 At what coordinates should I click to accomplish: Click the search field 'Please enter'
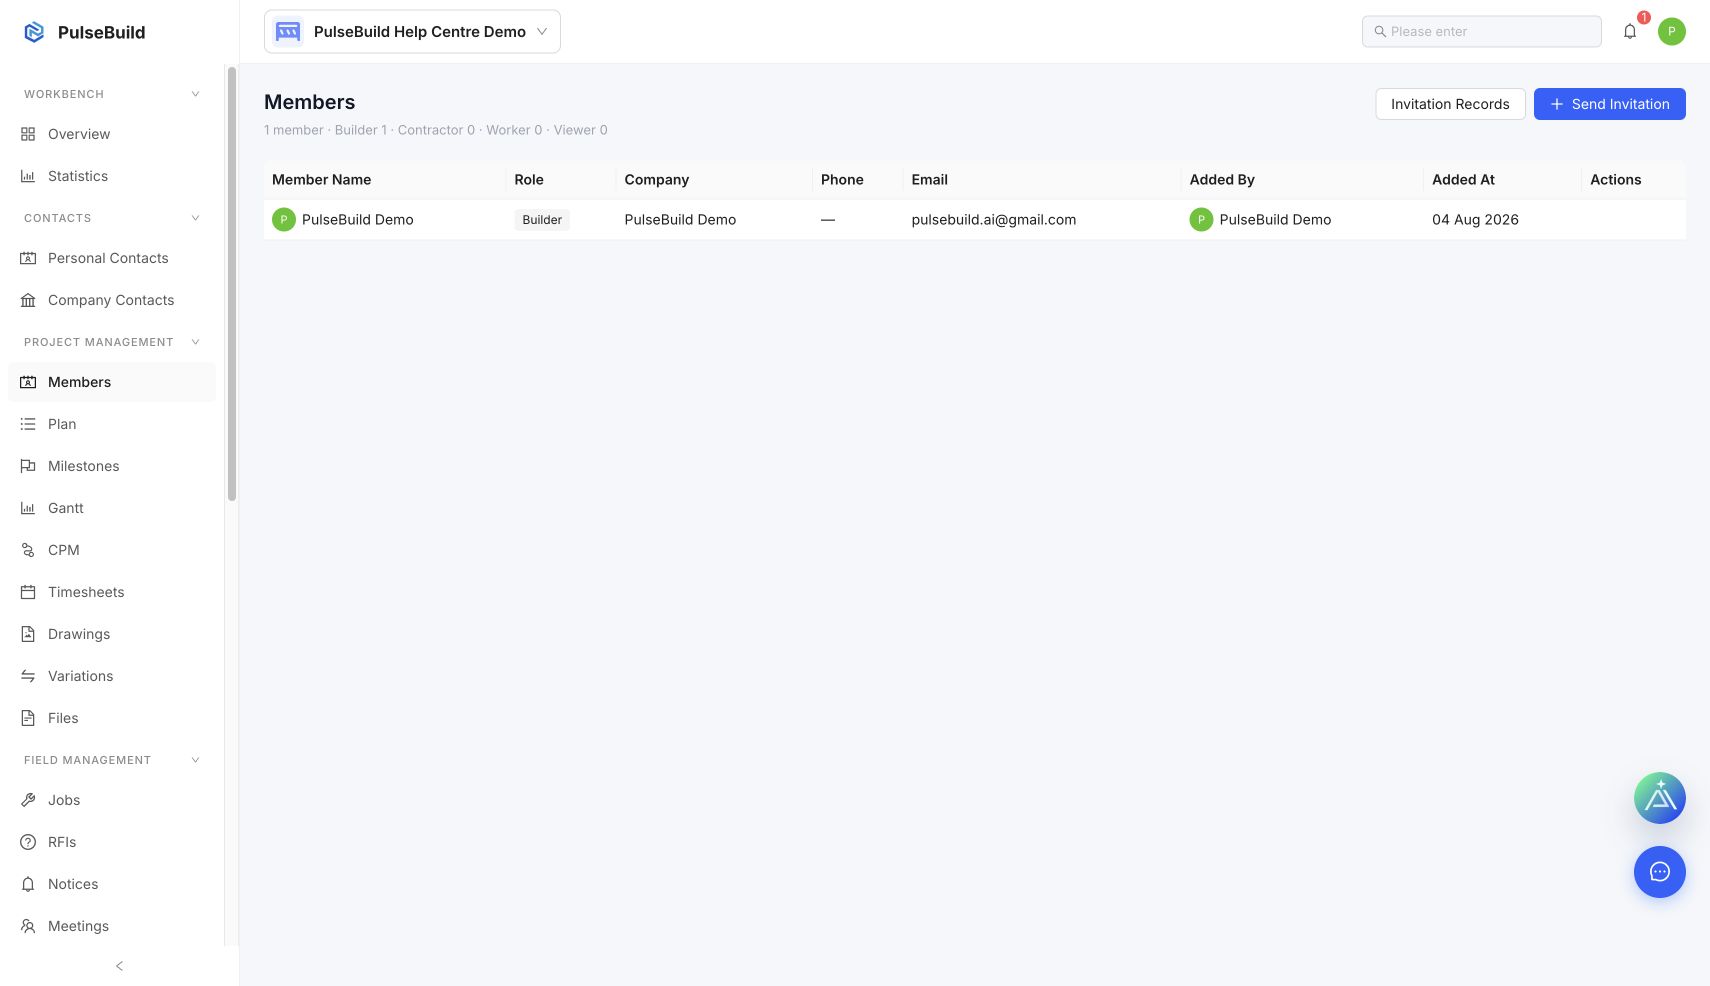[1482, 31]
